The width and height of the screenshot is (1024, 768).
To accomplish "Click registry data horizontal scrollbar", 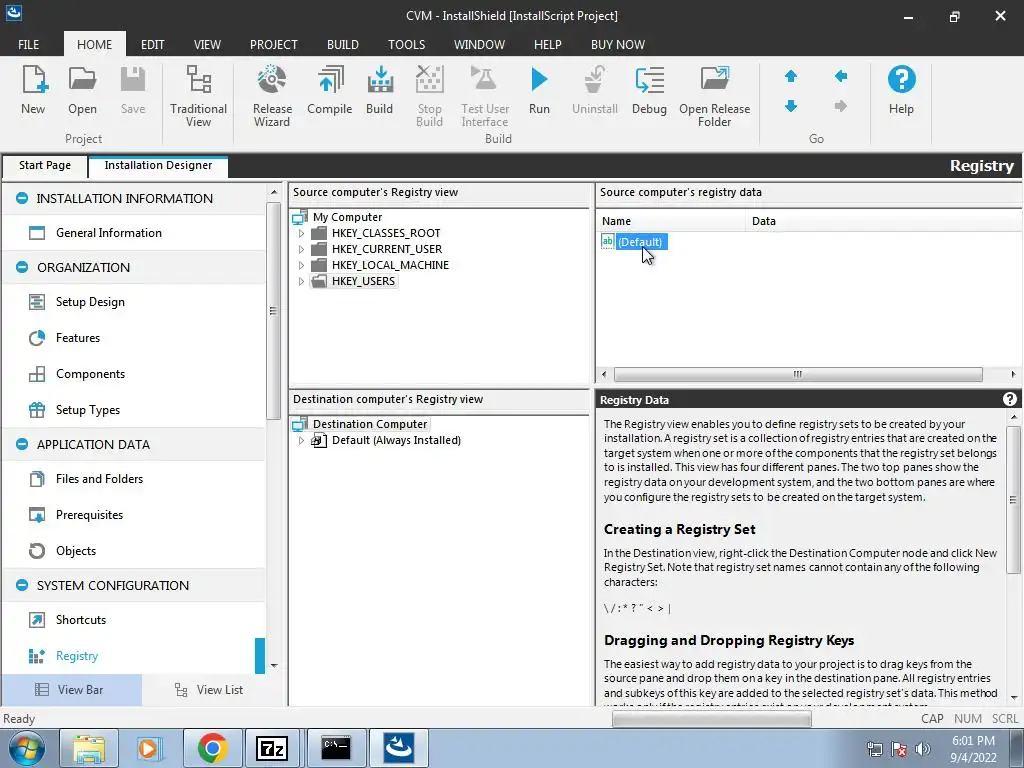I will pyautogui.click(x=798, y=374).
